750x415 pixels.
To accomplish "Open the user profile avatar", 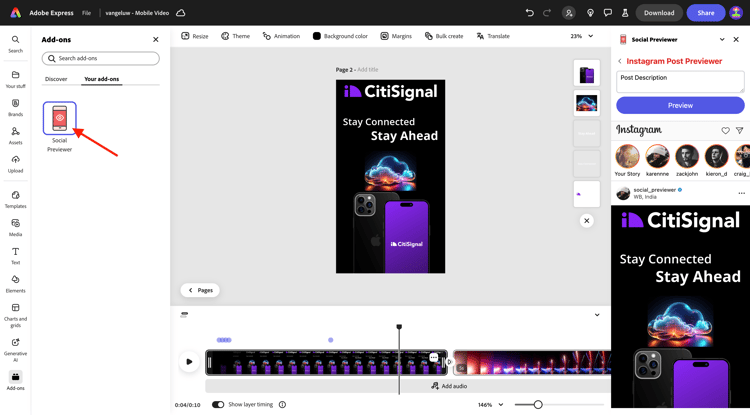I will coord(736,13).
